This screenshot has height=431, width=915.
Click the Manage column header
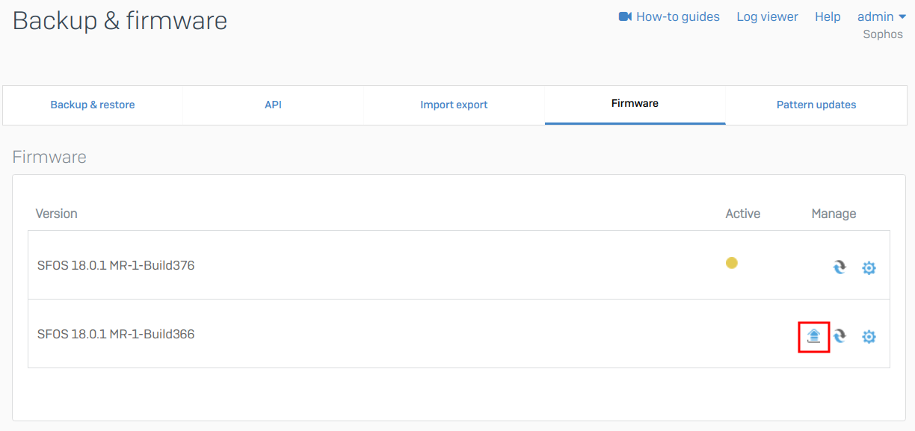point(833,214)
